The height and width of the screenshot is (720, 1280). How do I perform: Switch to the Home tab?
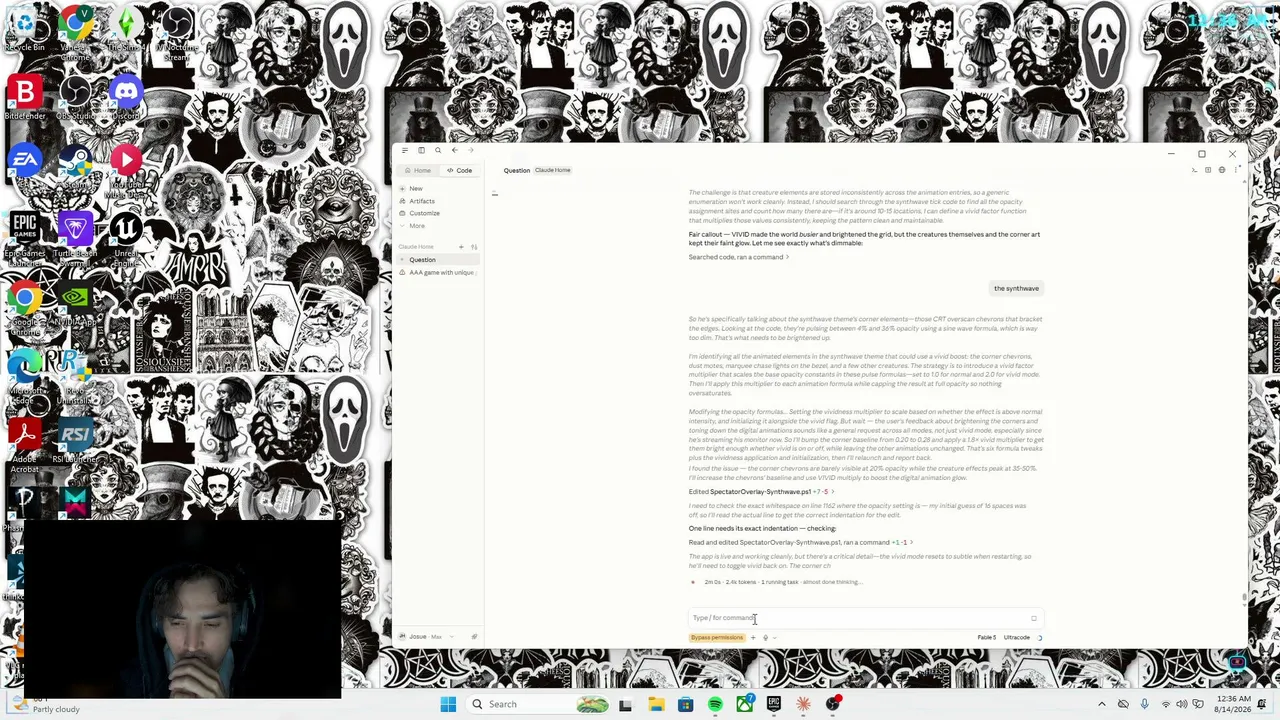pos(417,170)
